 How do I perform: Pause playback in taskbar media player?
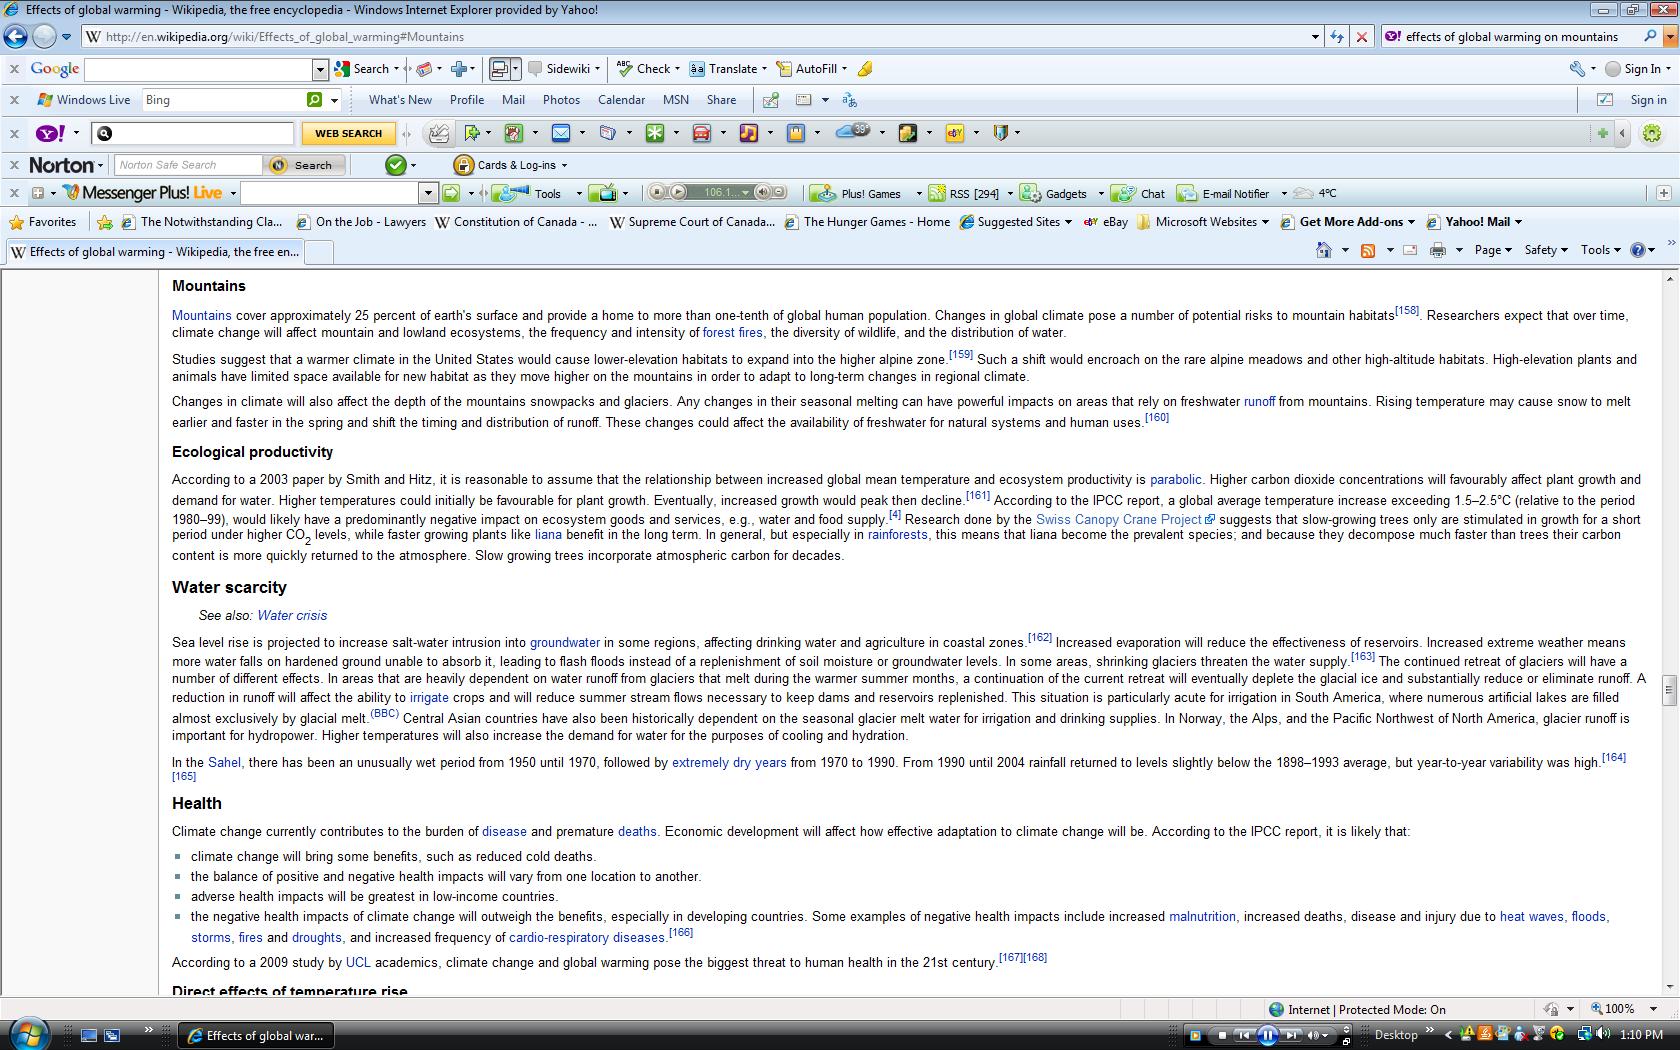tap(1267, 1035)
